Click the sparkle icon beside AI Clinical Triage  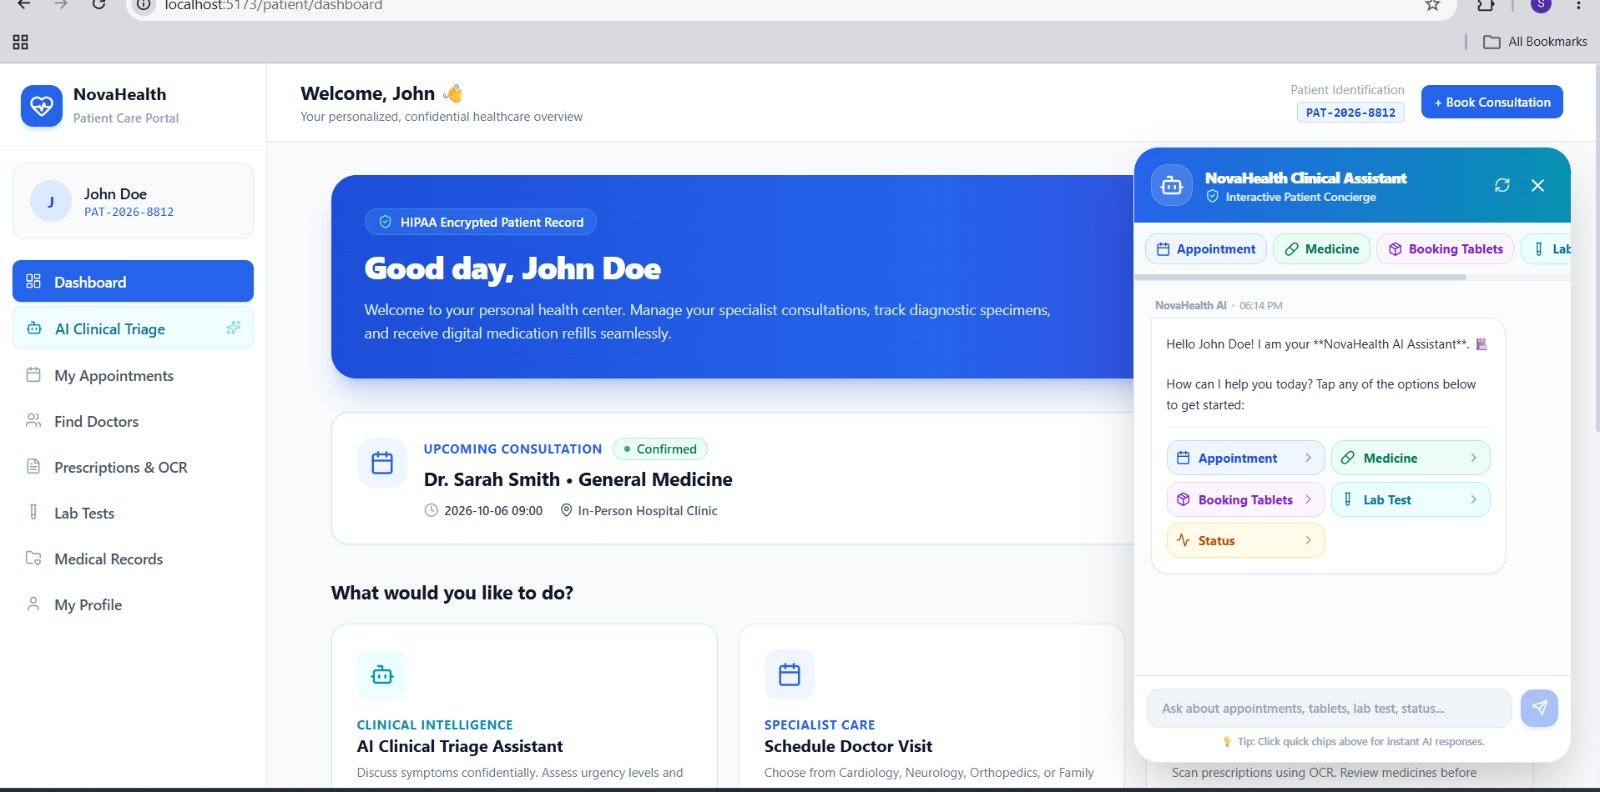coord(233,328)
